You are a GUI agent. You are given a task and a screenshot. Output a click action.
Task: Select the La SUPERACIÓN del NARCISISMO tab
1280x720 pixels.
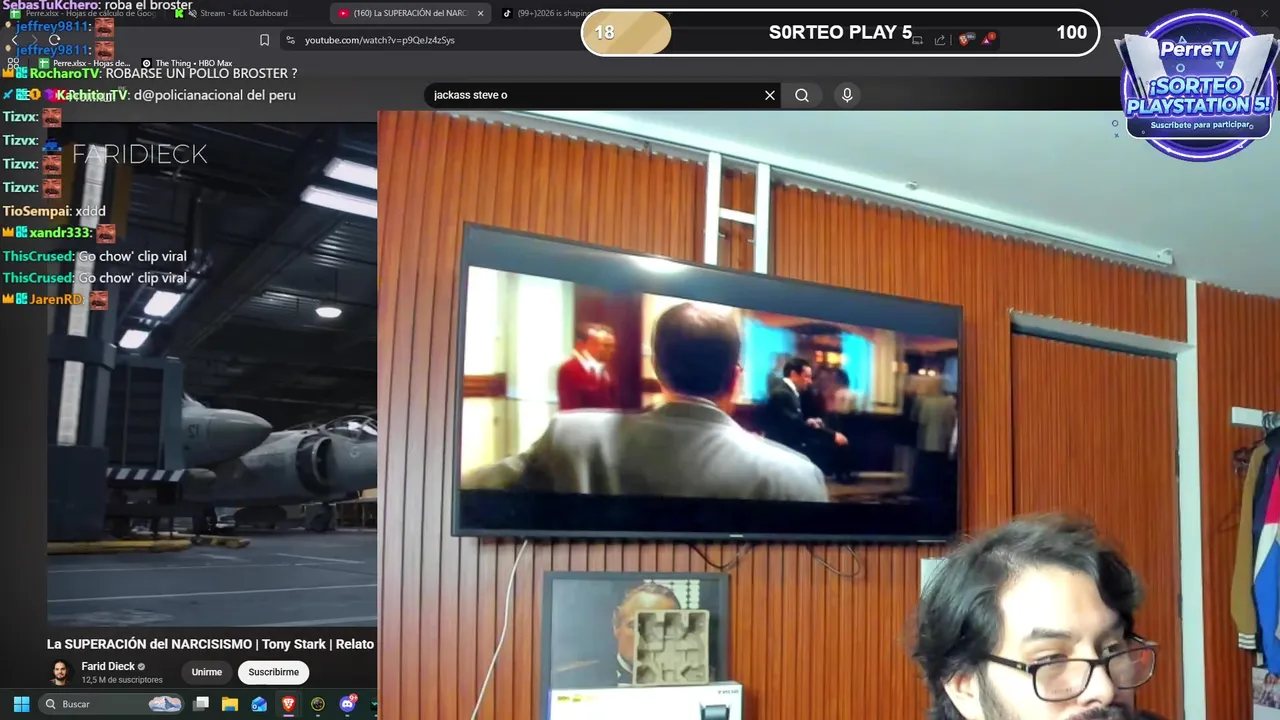(410, 13)
